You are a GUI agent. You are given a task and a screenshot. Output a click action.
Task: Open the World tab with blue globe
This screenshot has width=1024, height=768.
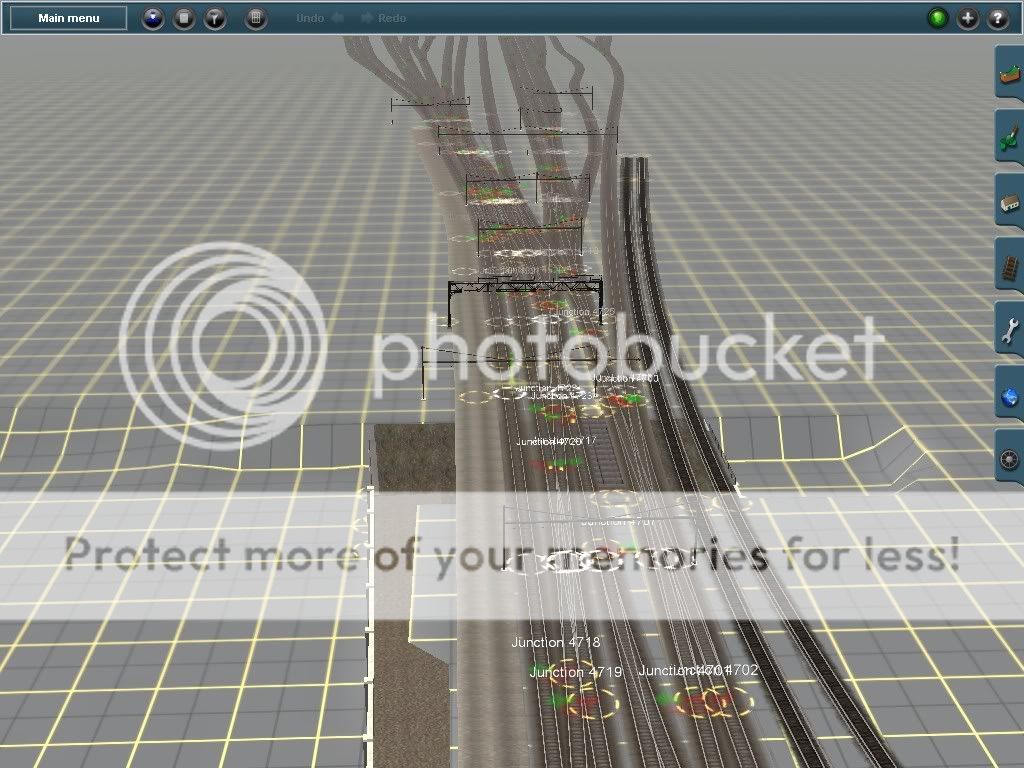click(x=1010, y=393)
